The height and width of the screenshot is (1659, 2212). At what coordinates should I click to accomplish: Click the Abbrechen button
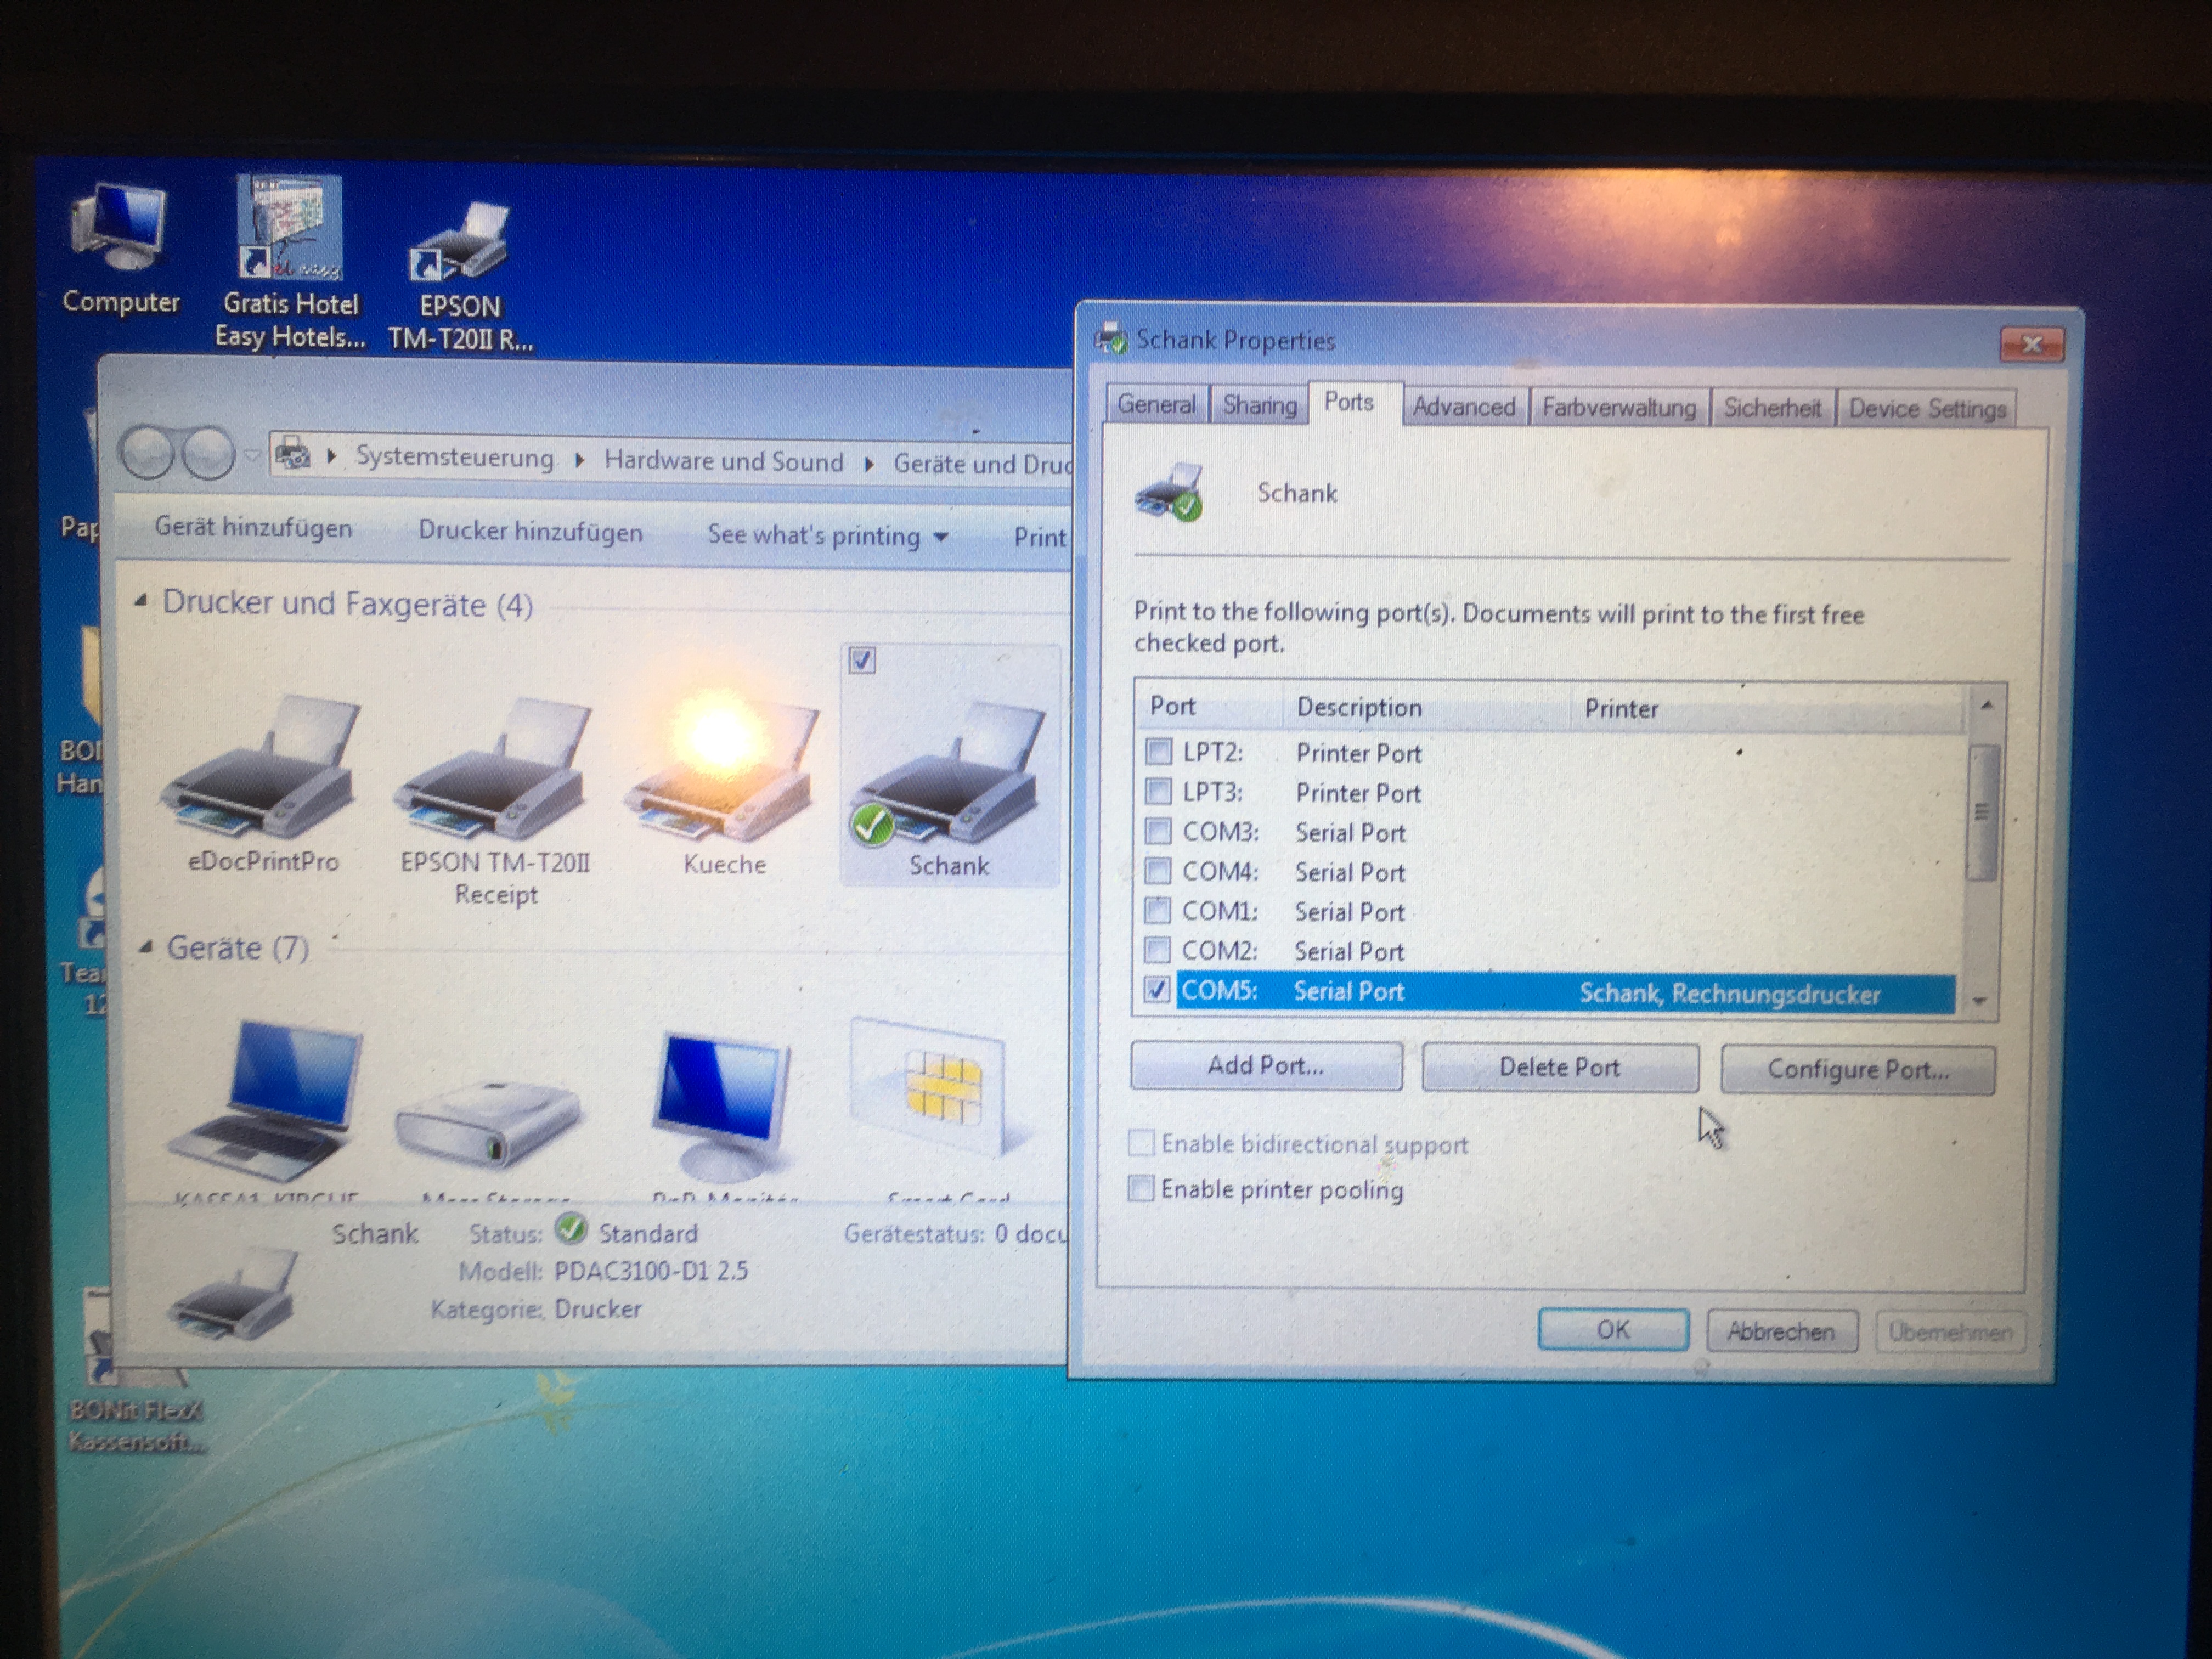(x=1781, y=1332)
